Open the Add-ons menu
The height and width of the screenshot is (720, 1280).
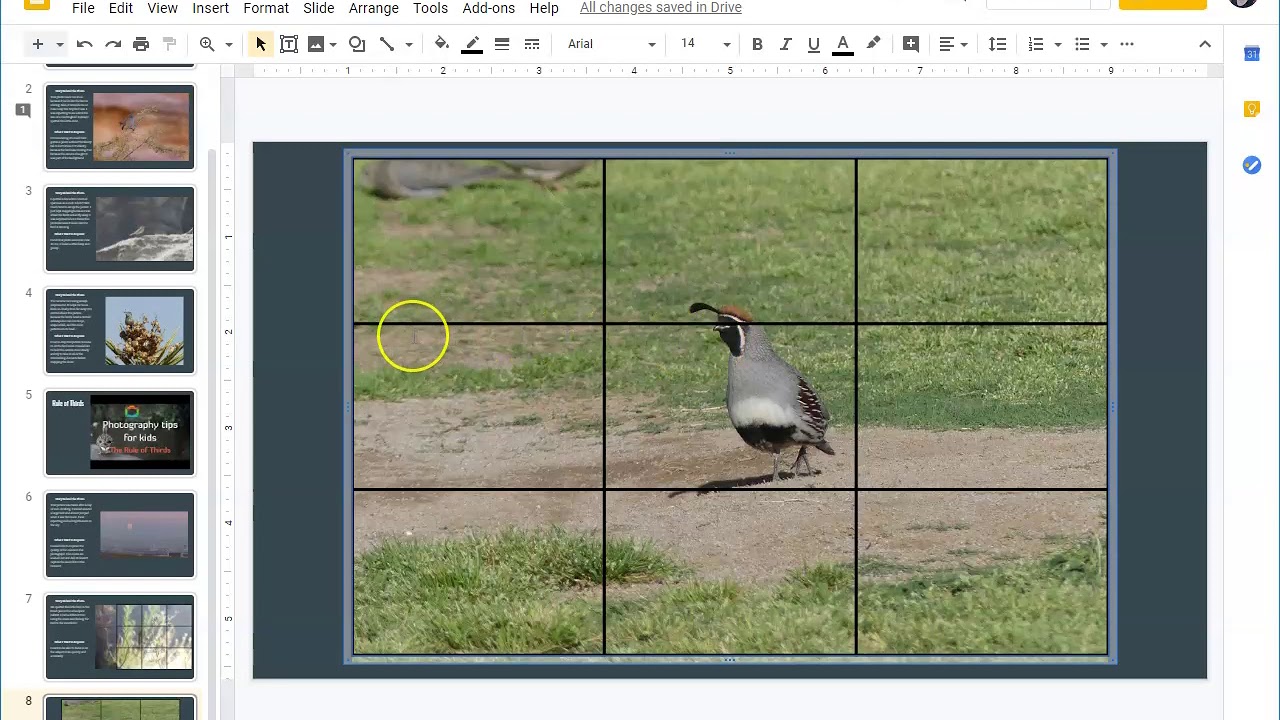click(x=489, y=8)
